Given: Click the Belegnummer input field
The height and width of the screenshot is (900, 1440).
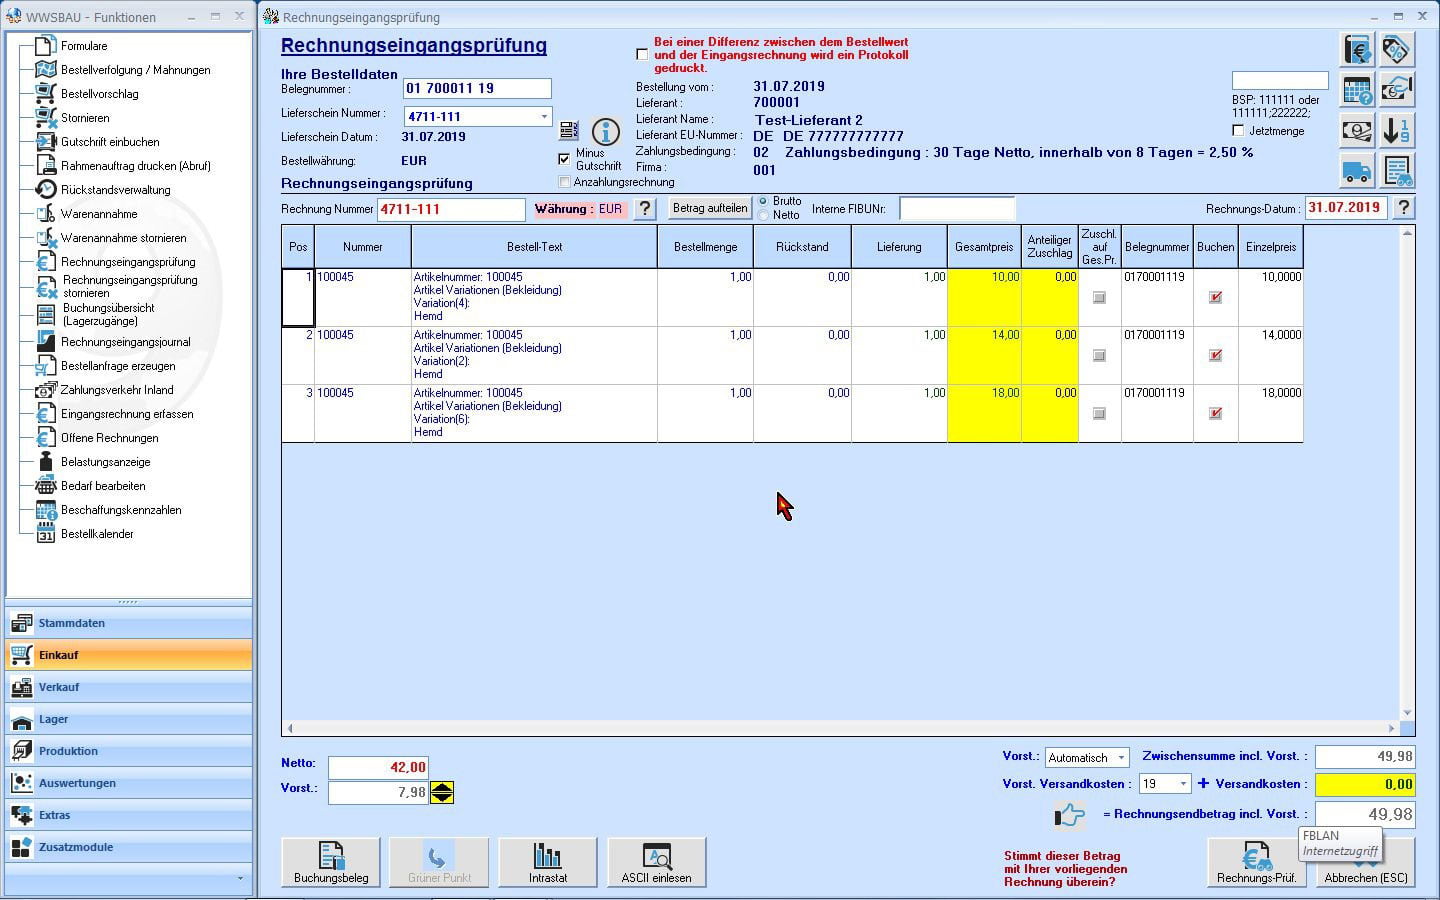Looking at the screenshot, I should [x=477, y=89].
